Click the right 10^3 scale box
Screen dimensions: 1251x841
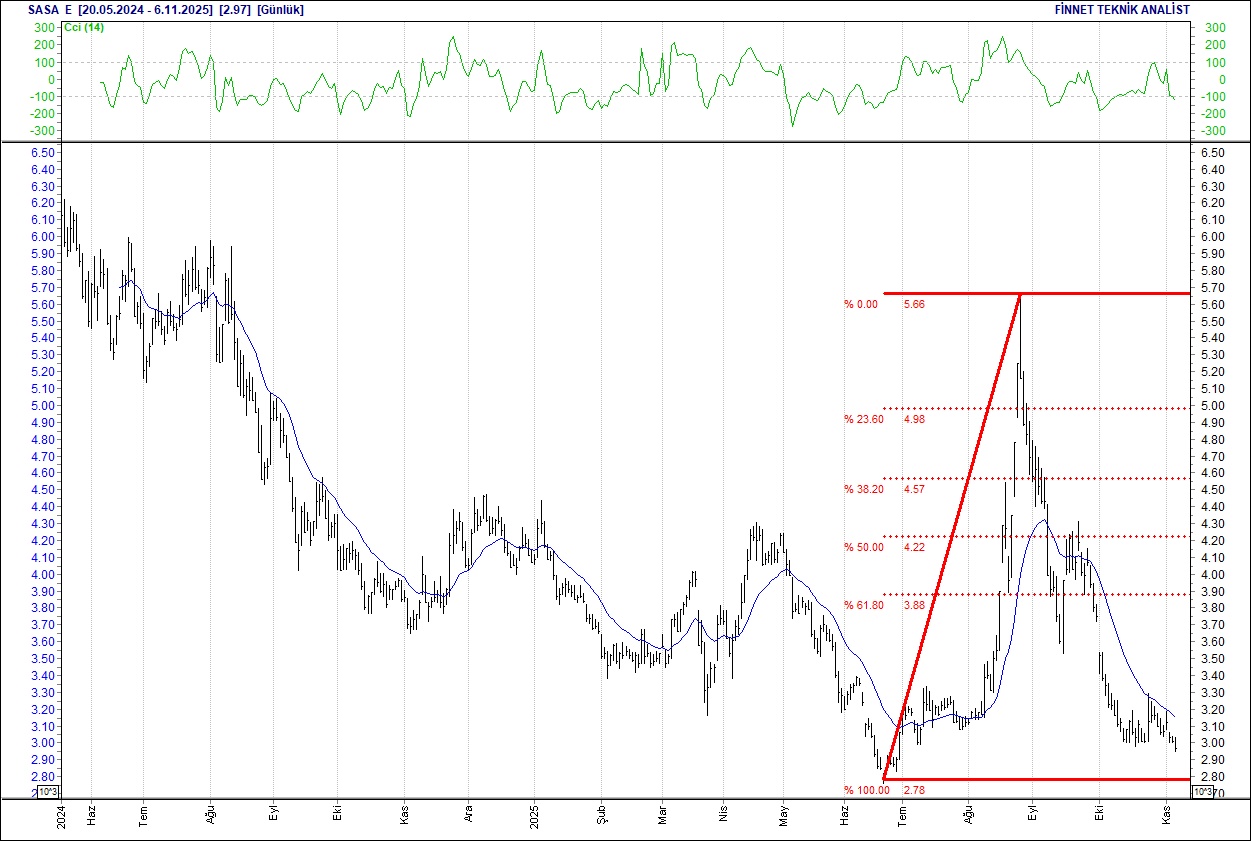1203,792
